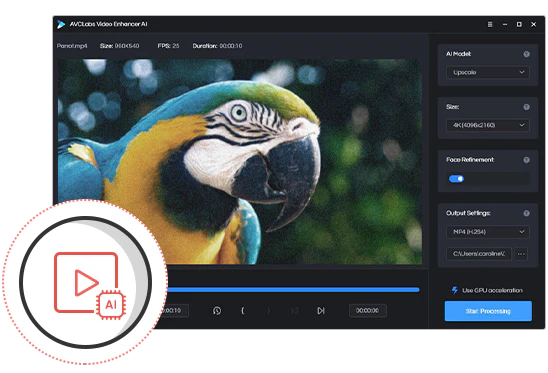Expand the AI Model Upscale dropdown
Screen dimensions: 548x373
[488, 72]
